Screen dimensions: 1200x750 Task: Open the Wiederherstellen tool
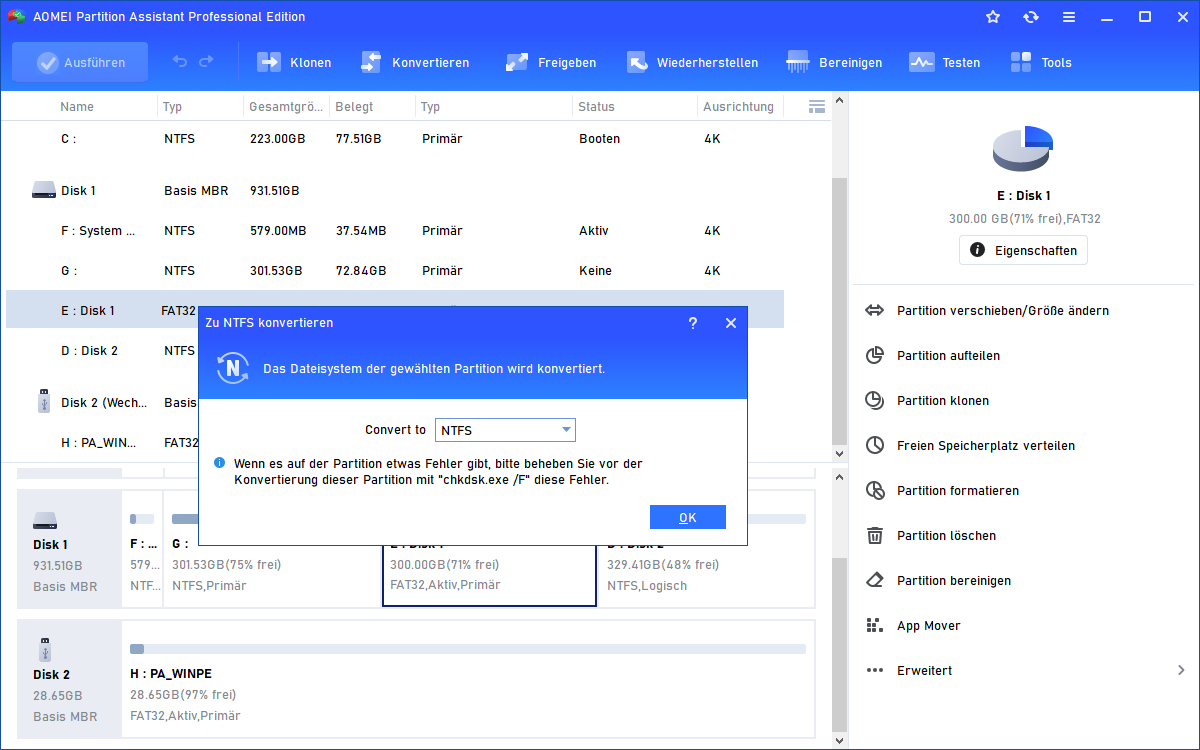637,62
